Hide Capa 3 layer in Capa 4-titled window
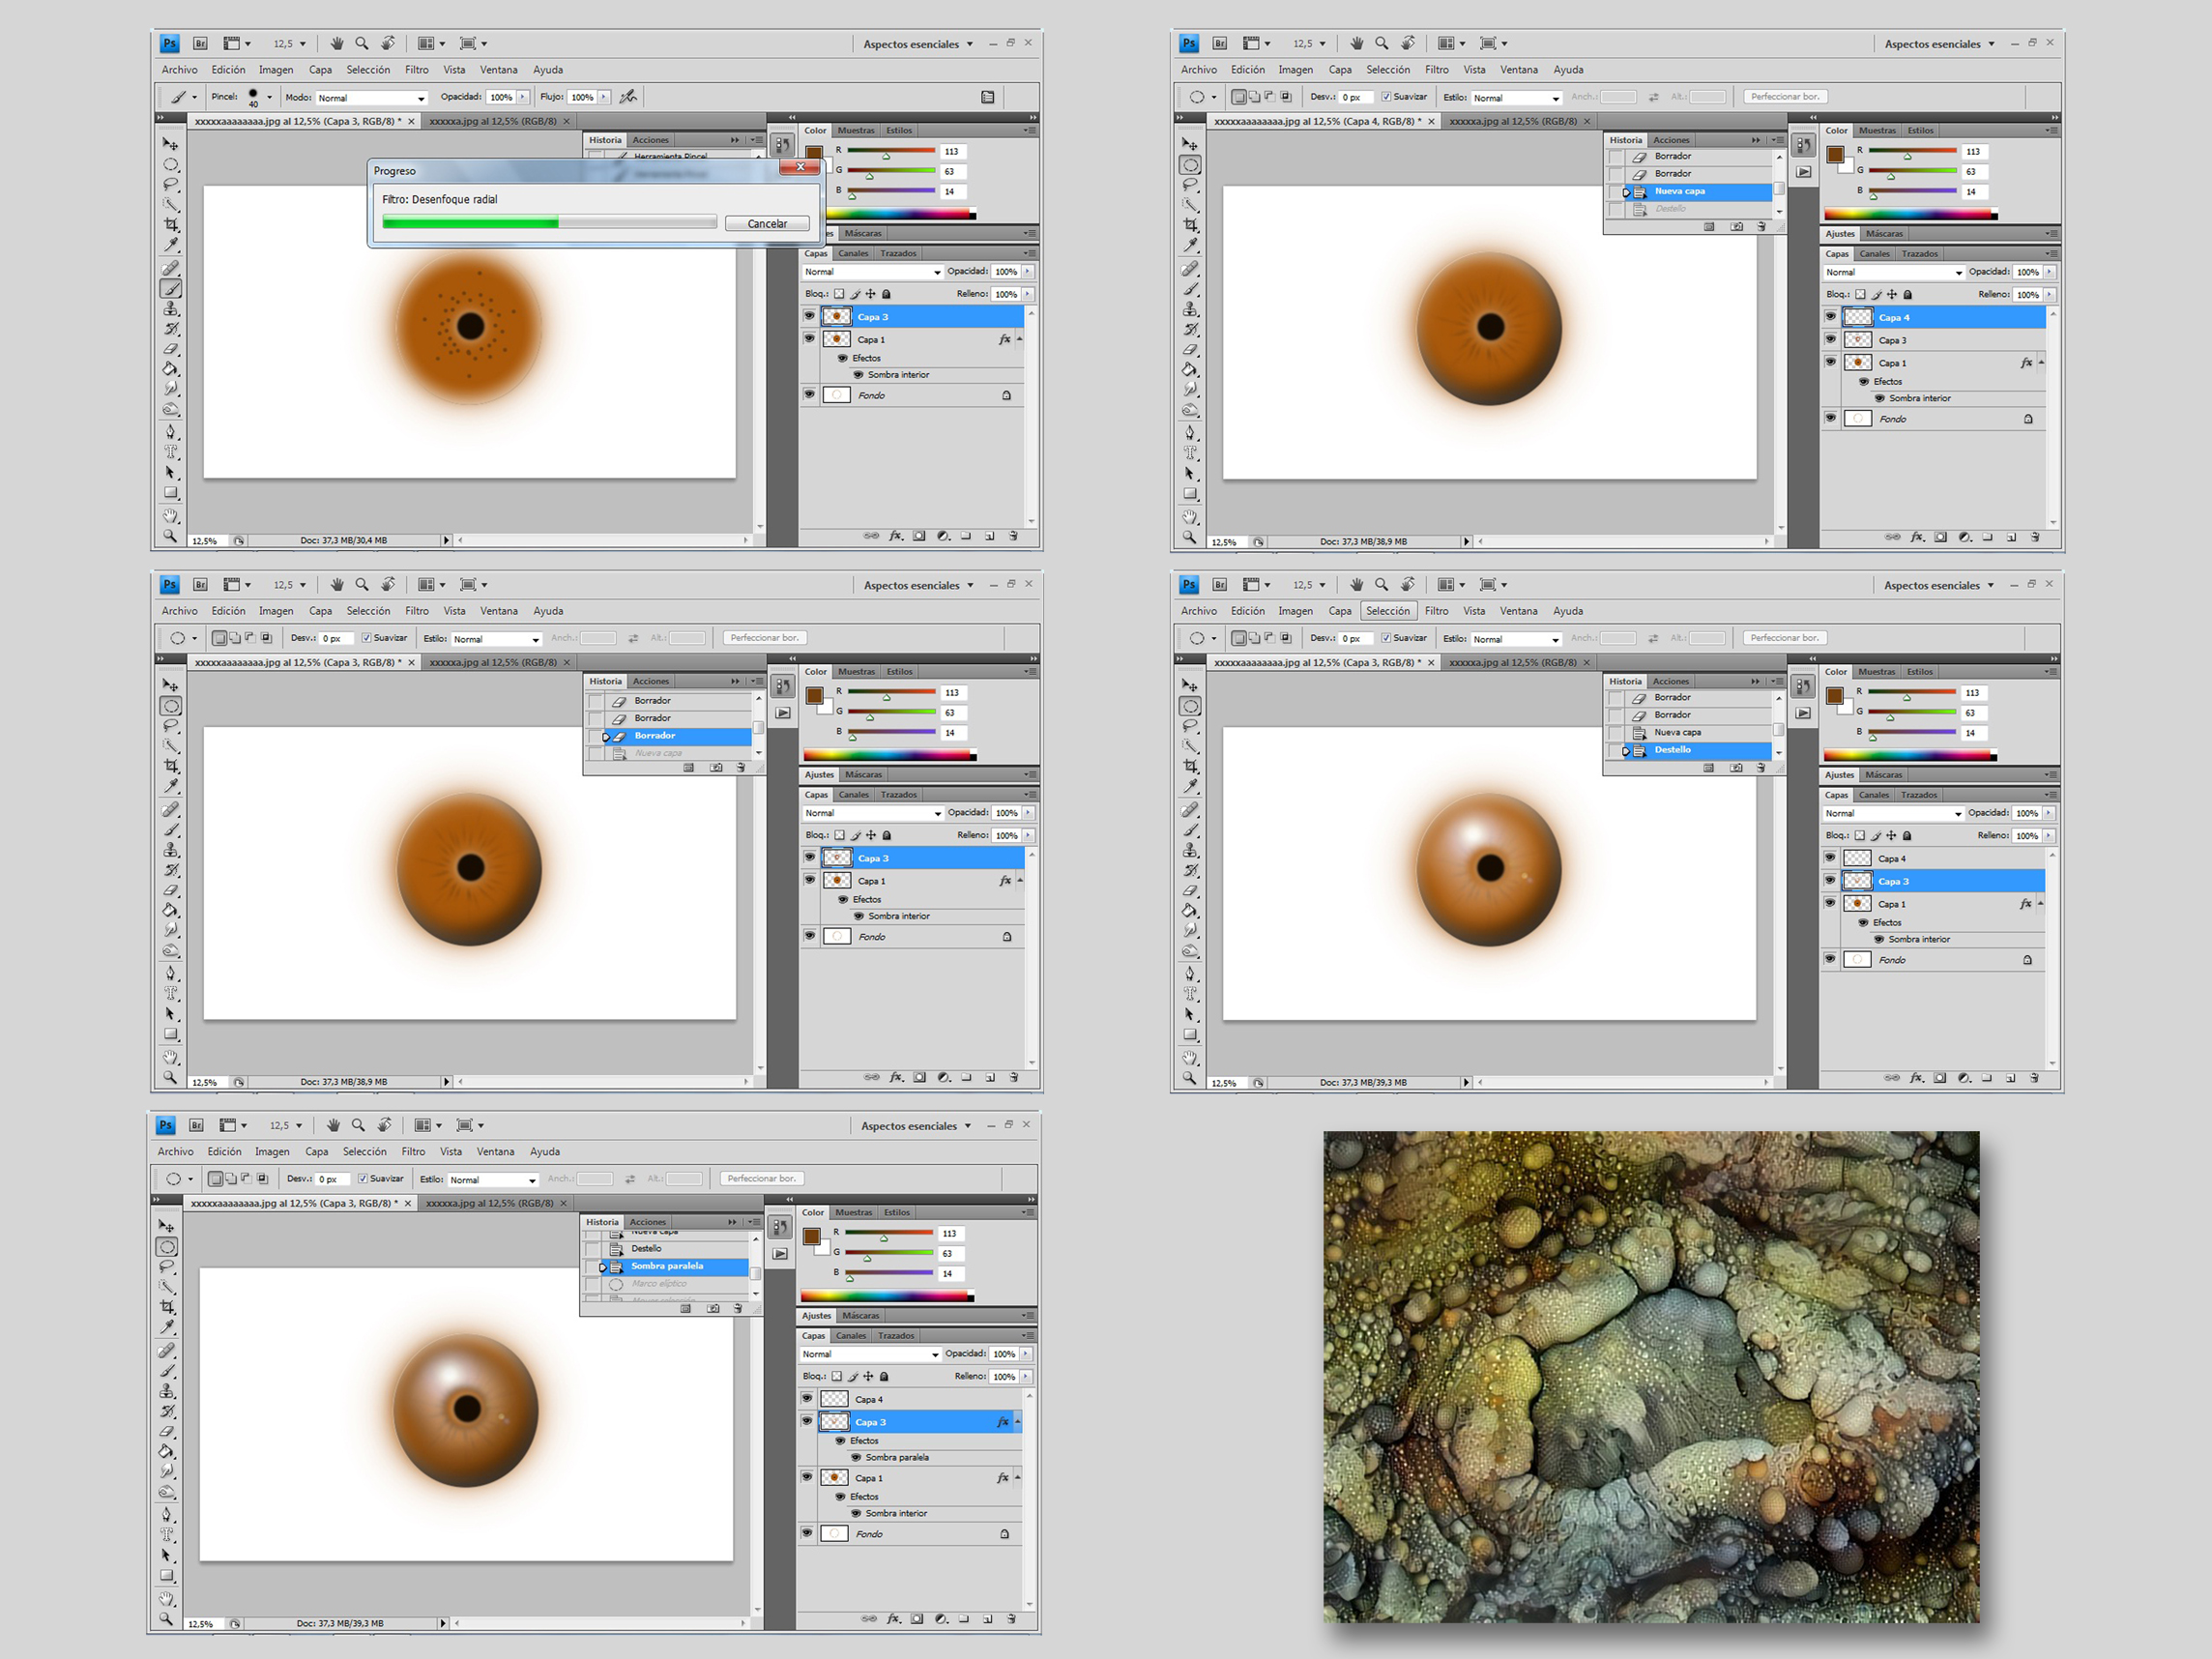The width and height of the screenshot is (2212, 1659). 1830,340
